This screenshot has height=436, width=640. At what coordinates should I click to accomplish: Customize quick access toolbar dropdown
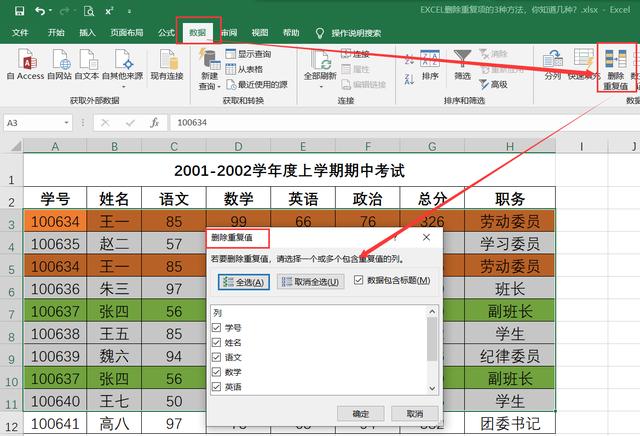129,11
